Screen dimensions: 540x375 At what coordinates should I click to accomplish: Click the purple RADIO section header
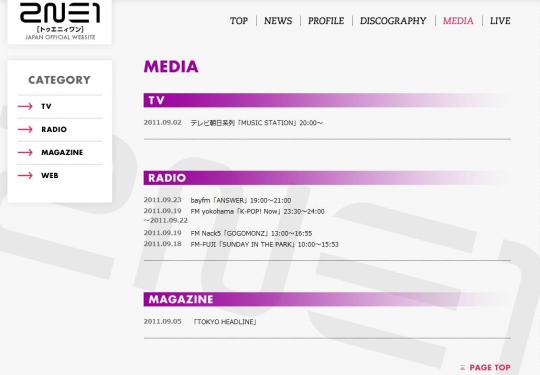(327, 178)
